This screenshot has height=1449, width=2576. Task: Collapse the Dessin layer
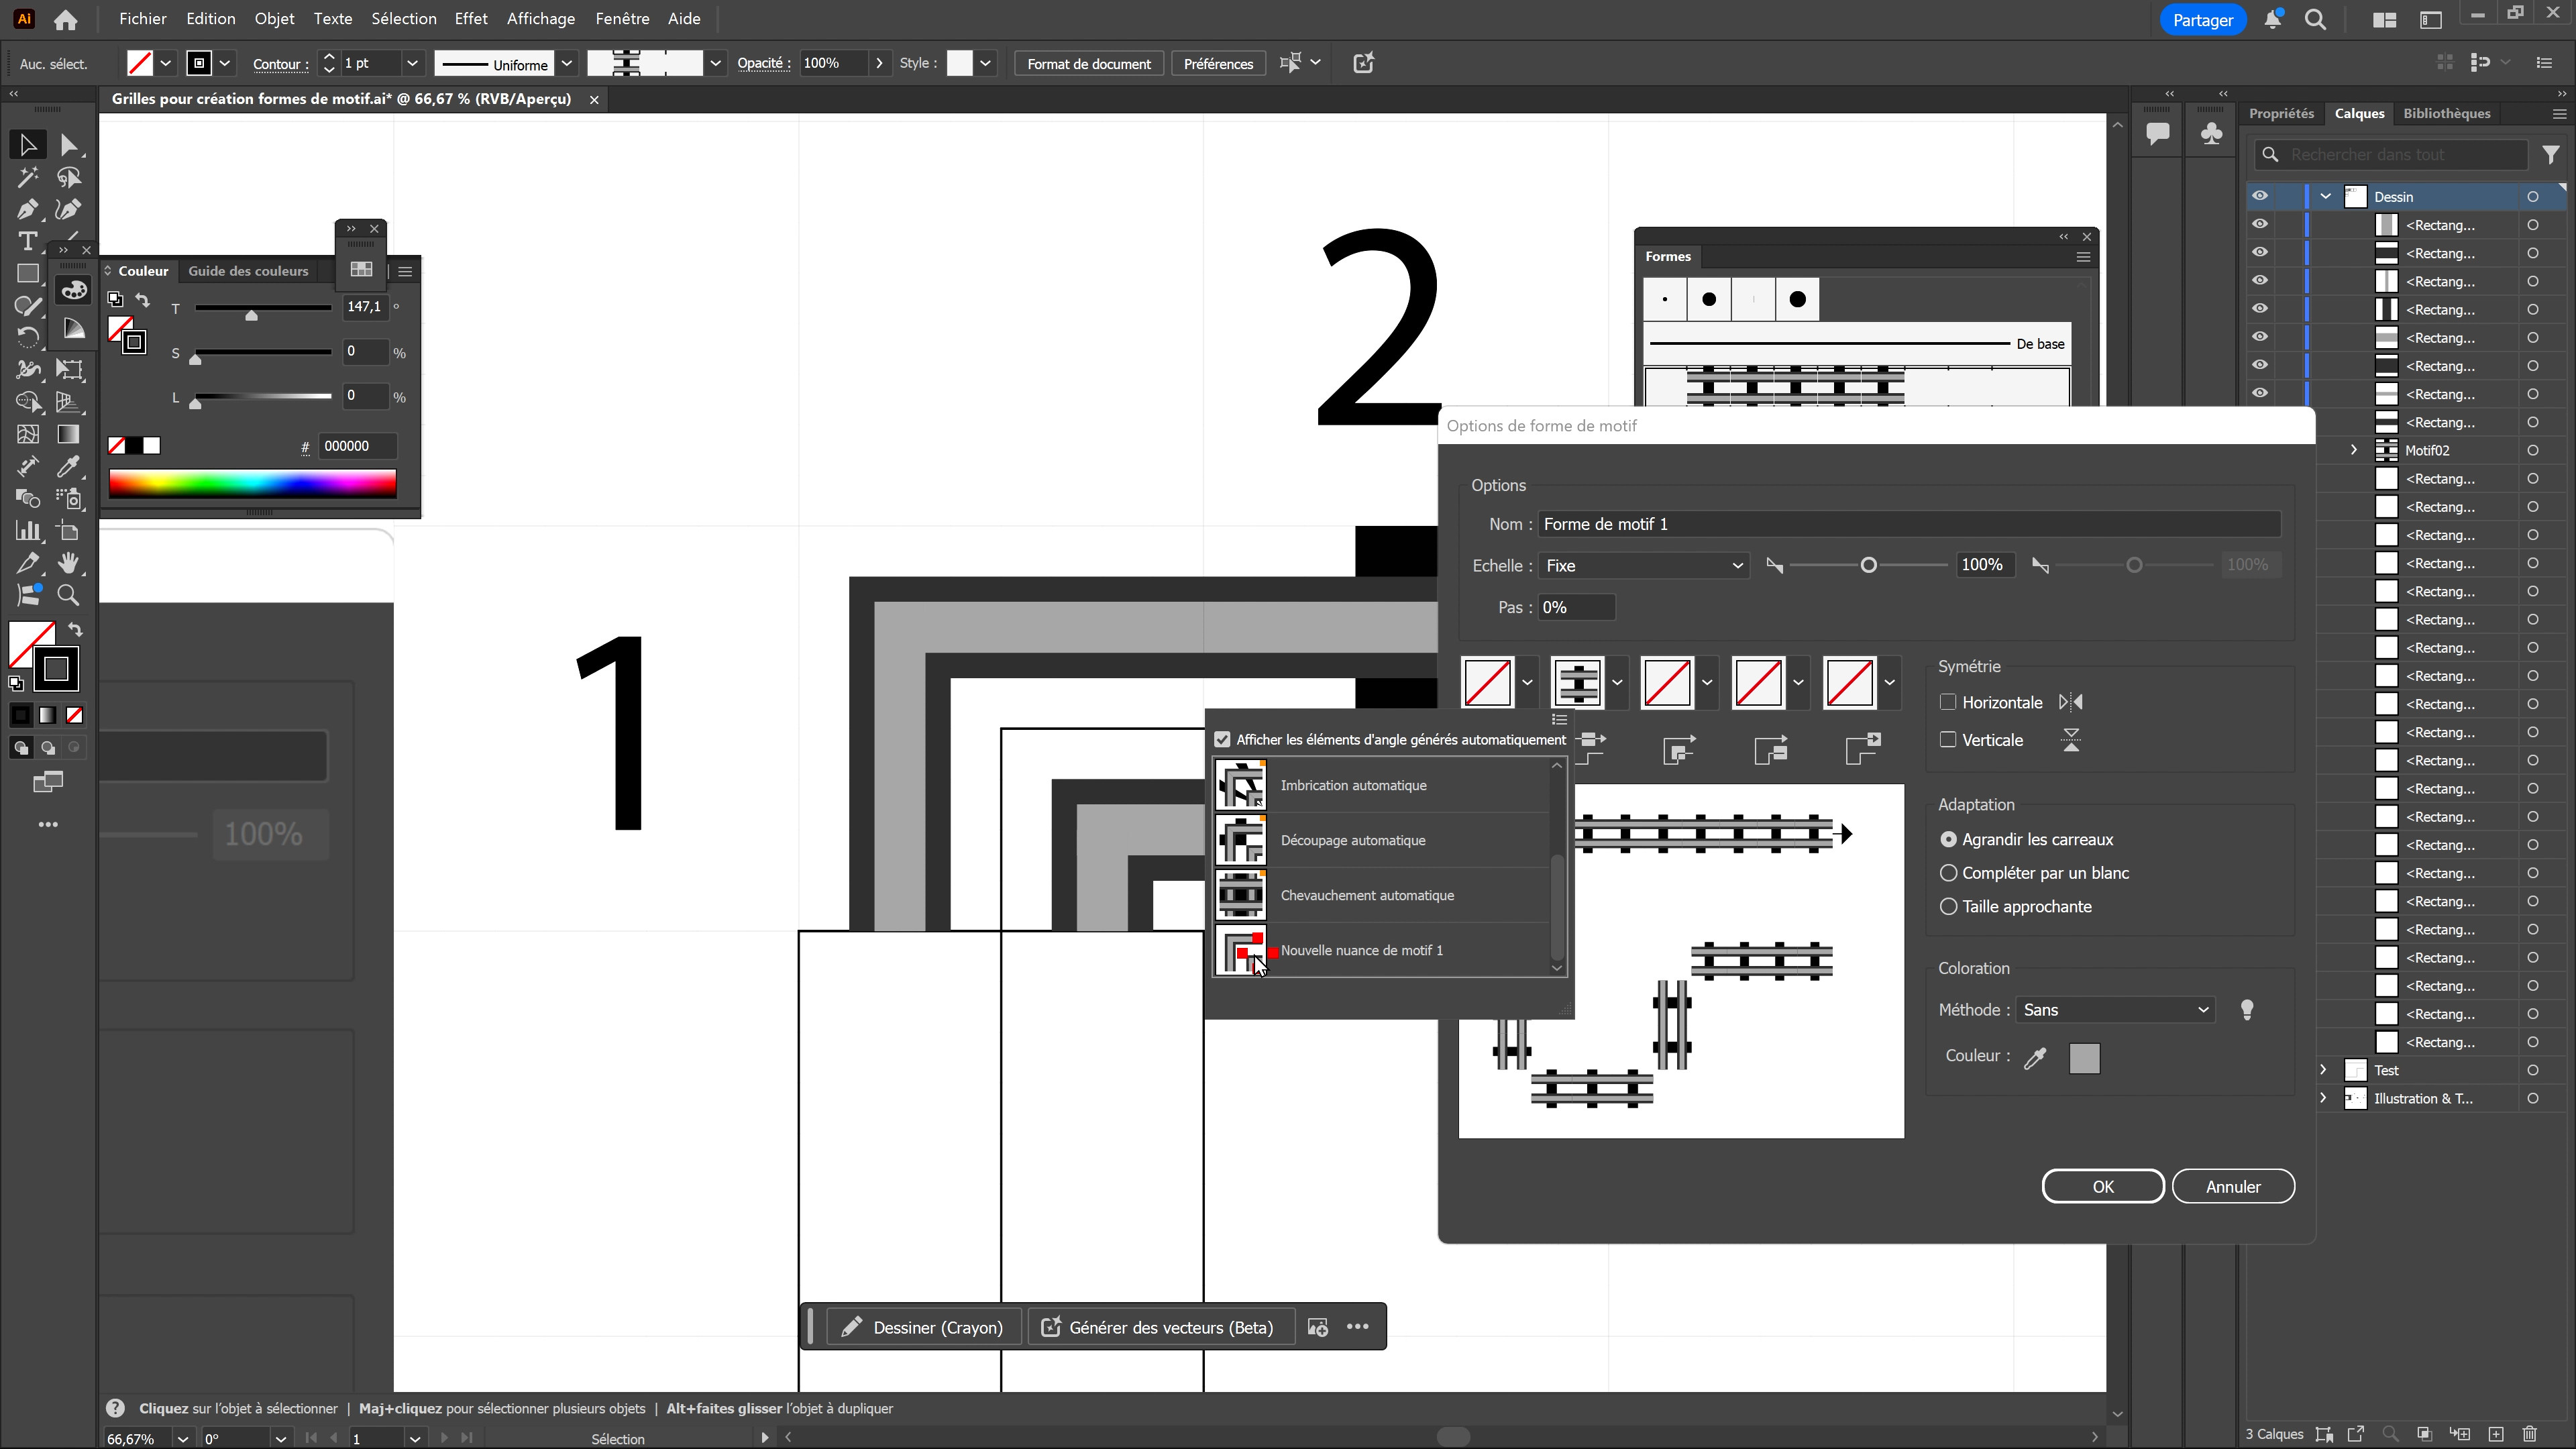[x=2326, y=196]
